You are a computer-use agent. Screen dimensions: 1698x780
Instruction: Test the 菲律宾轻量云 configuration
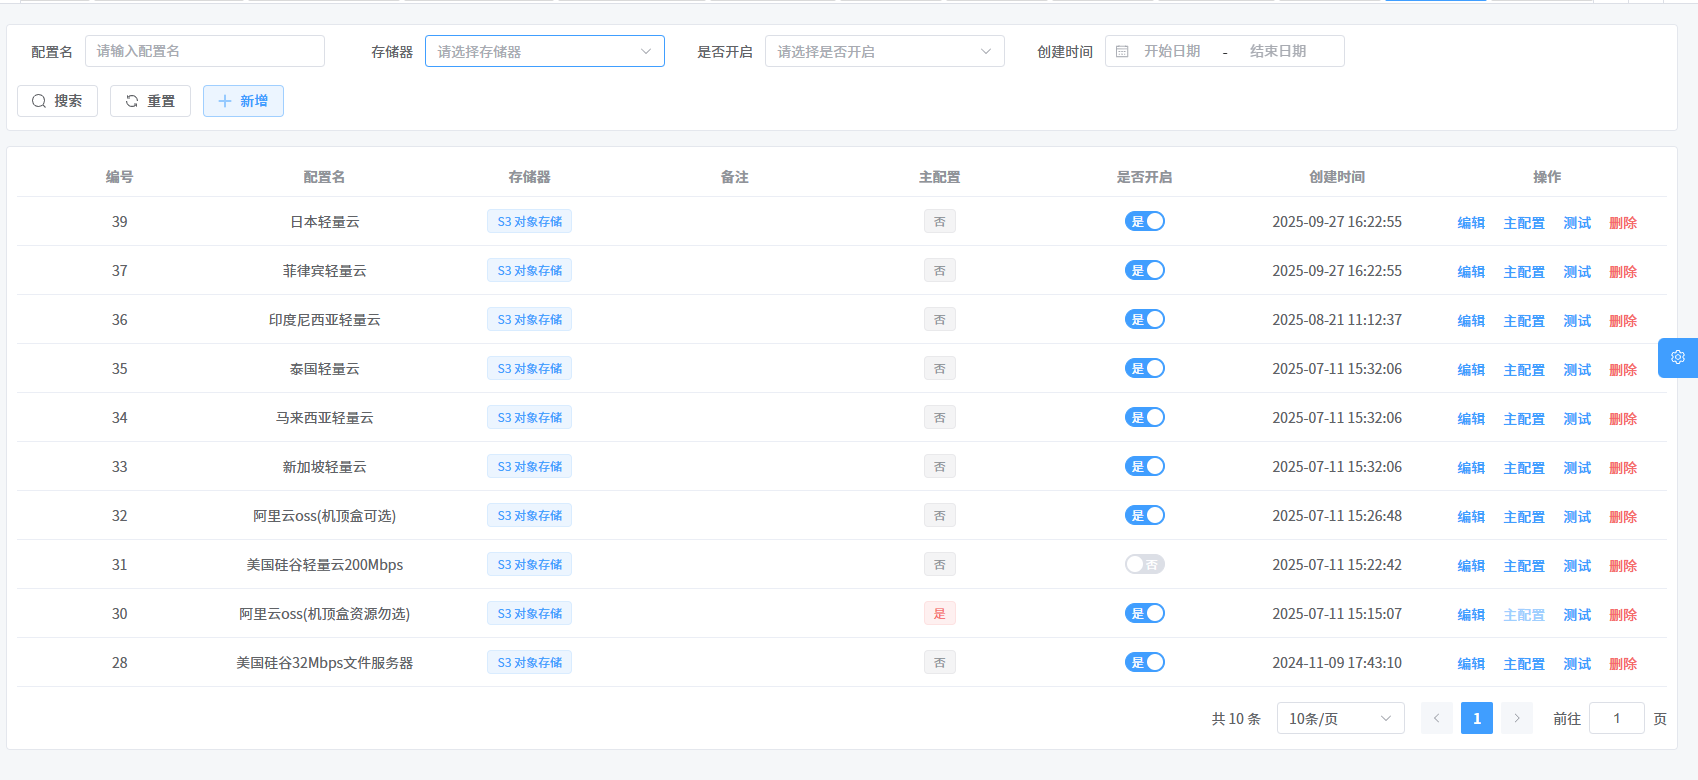pyautogui.click(x=1577, y=272)
